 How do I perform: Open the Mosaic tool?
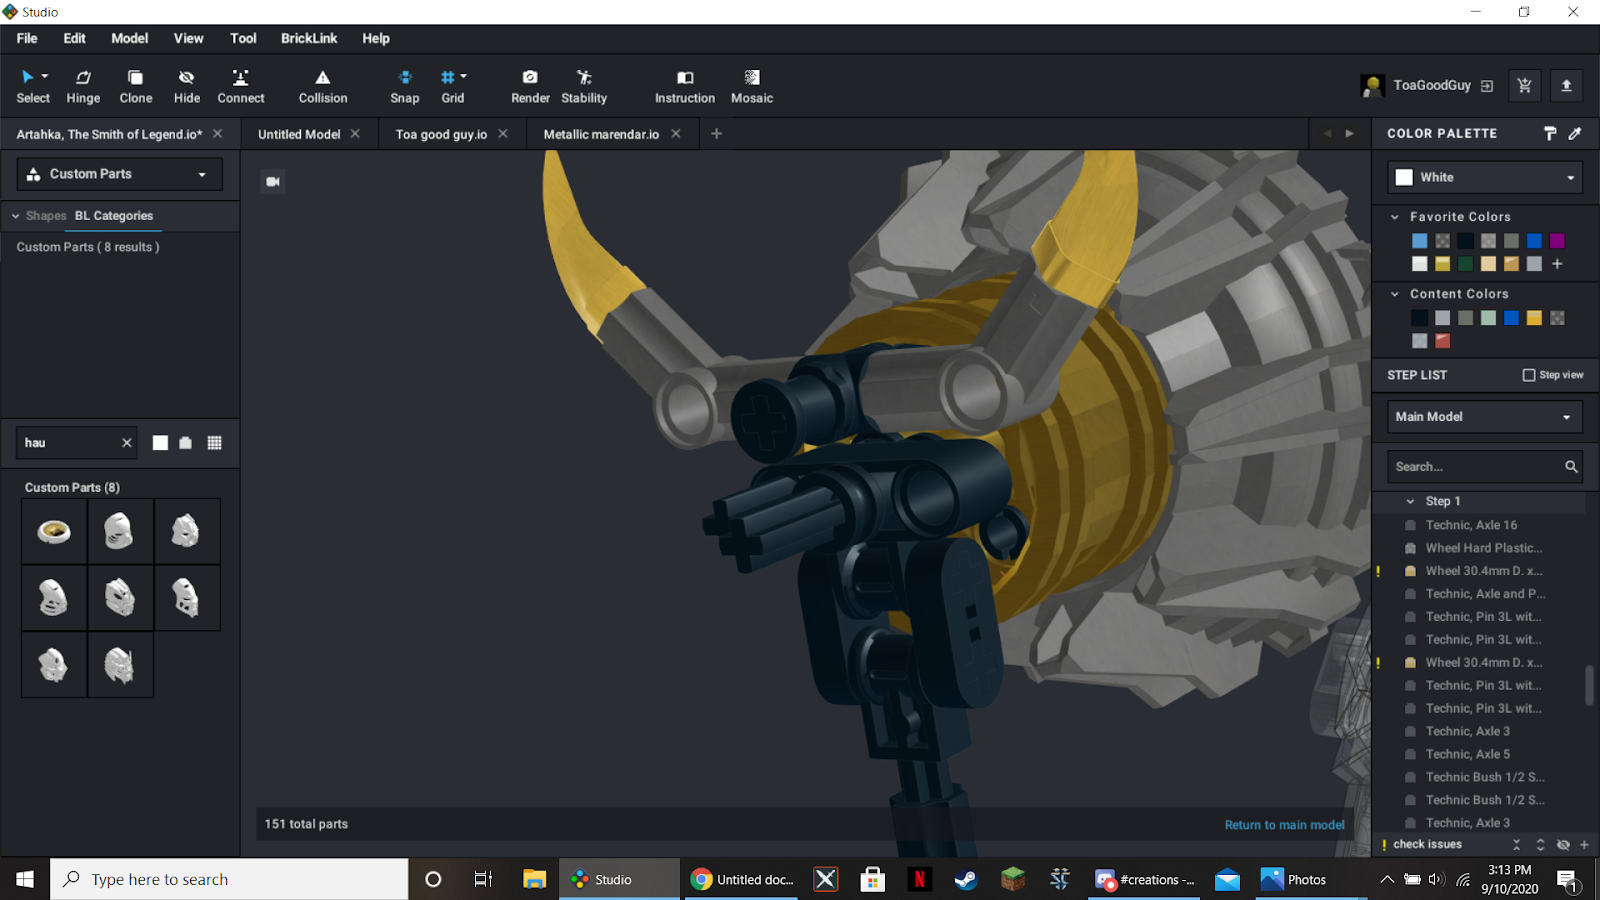point(752,87)
